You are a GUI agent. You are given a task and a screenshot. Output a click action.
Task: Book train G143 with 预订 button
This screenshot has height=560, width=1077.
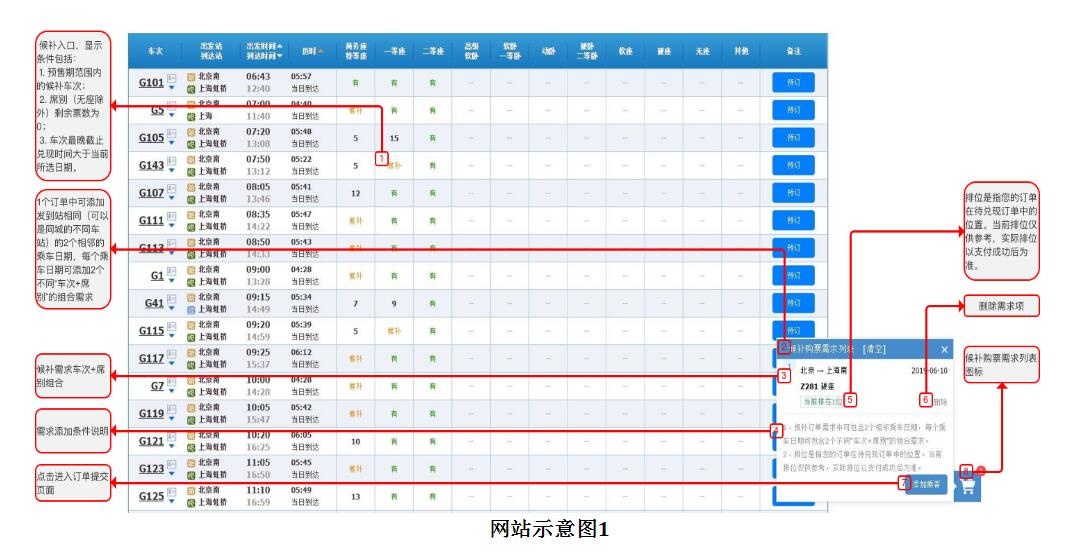pyautogui.click(x=793, y=165)
